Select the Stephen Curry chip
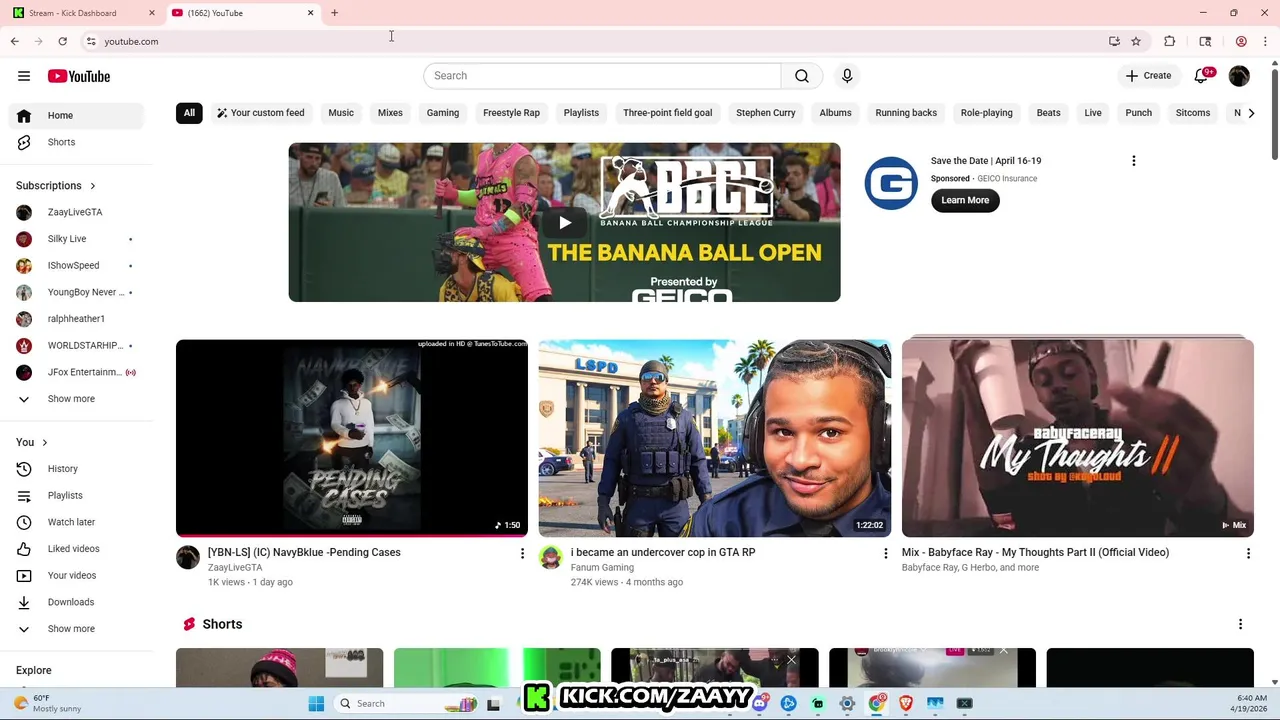The width and height of the screenshot is (1280, 720). (766, 113)
